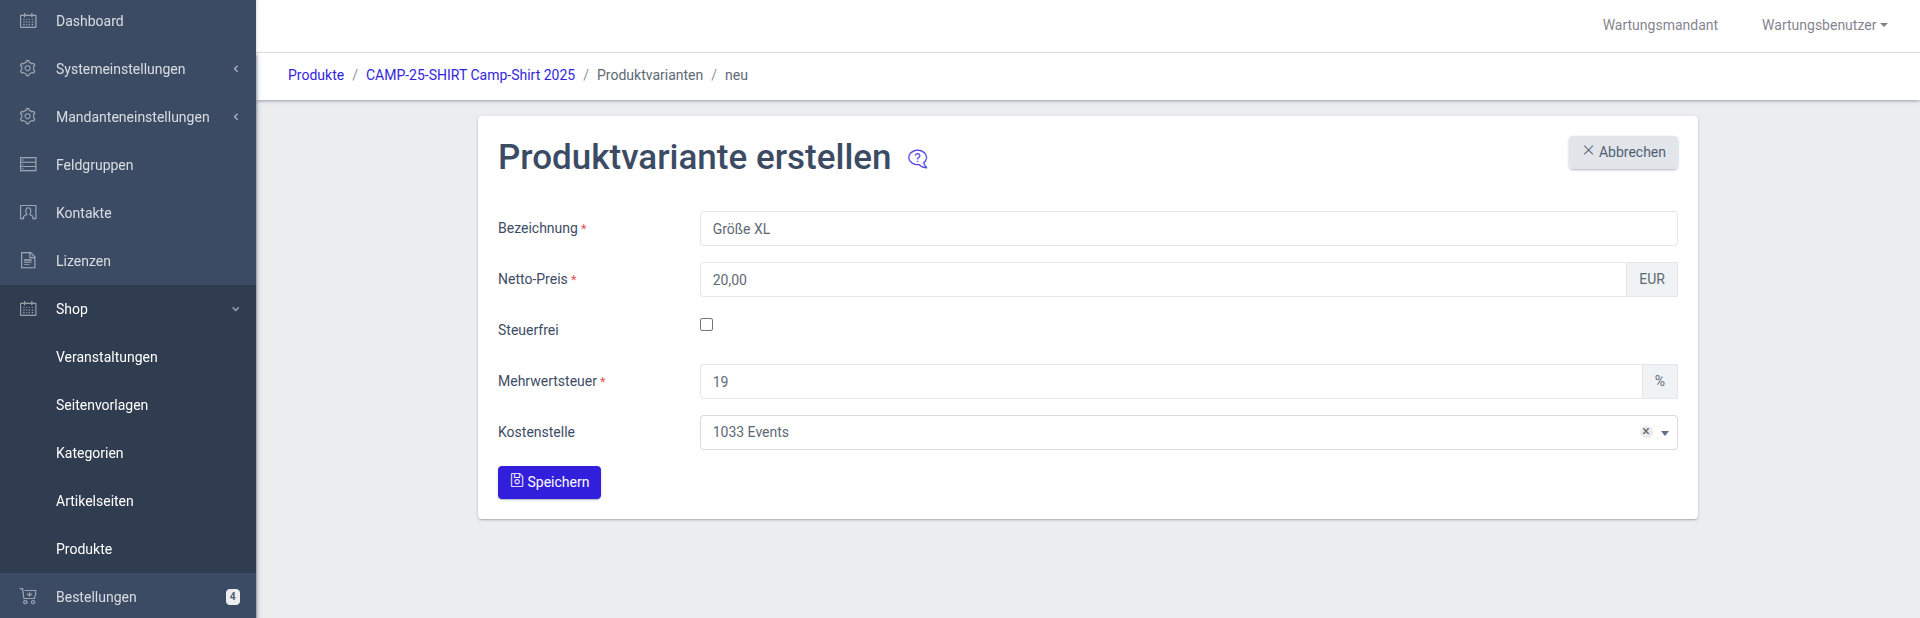Click the Speichern button
This screenshot has height=618, width=1920.
click(549, 482)
